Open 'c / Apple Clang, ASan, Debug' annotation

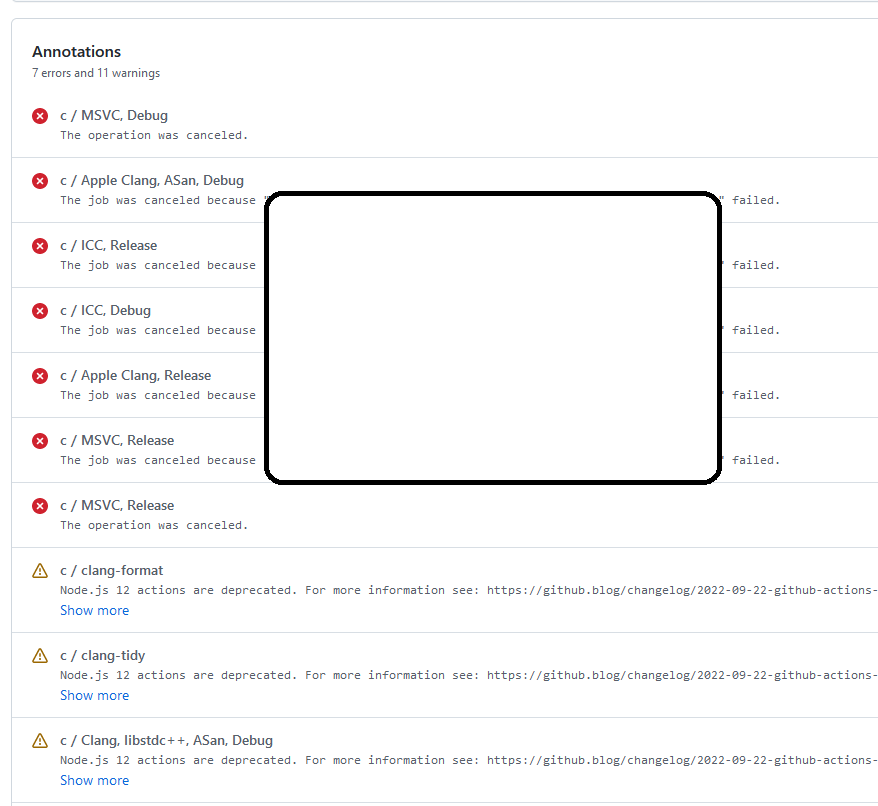pos(152,180)
